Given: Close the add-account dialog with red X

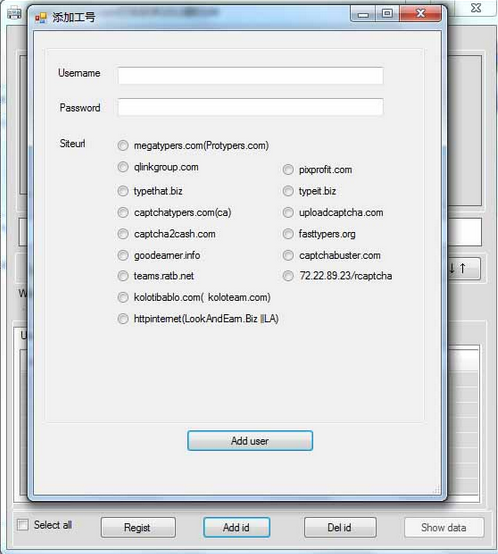Looking at the screenshot, I should click(420, 14).
